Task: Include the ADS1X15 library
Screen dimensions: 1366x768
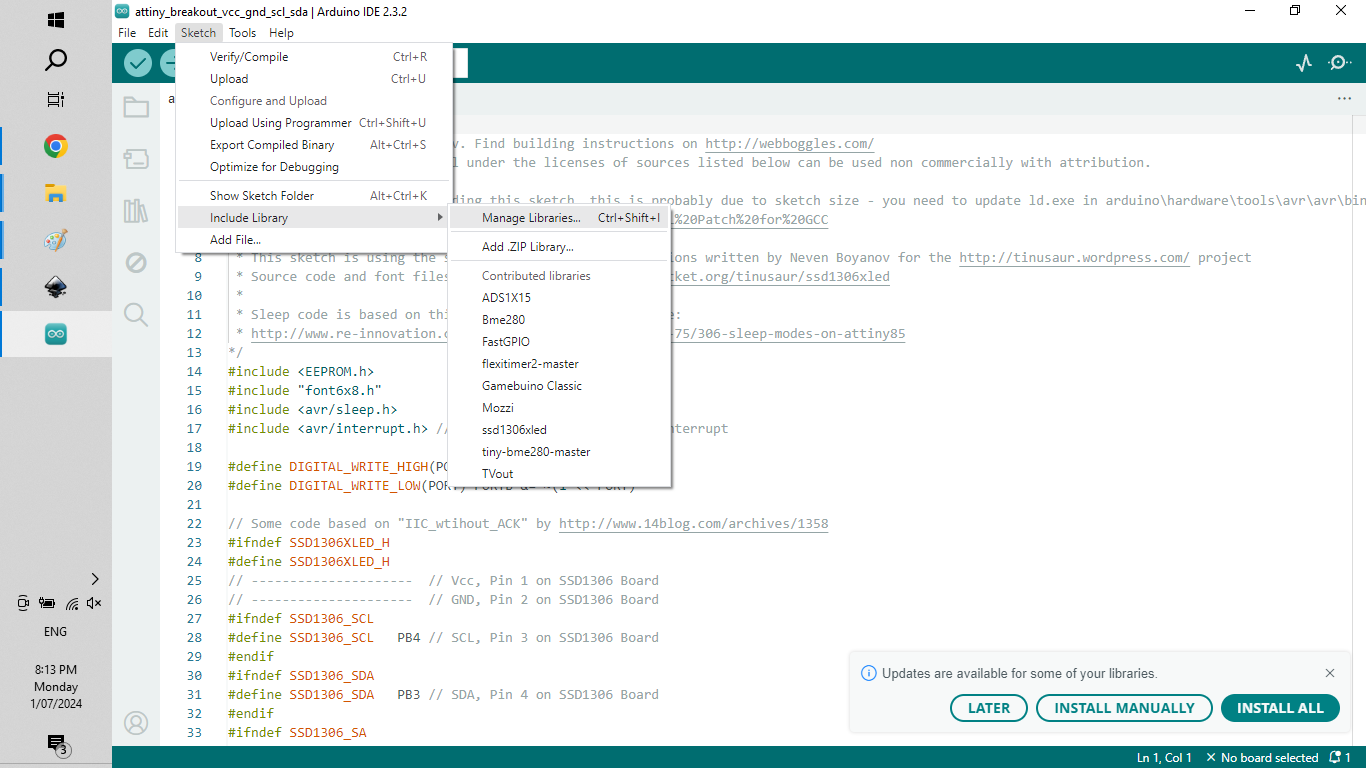Action: (x=559, y=298)
